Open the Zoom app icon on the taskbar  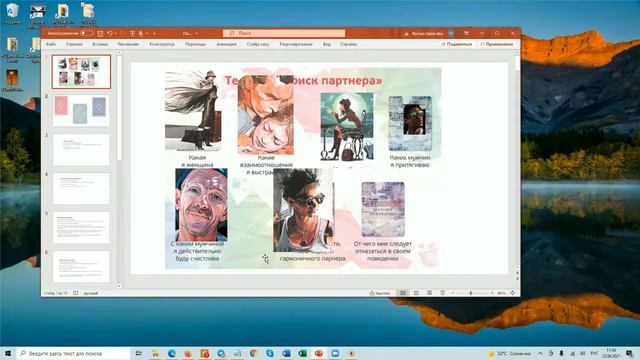coord(335,353)
